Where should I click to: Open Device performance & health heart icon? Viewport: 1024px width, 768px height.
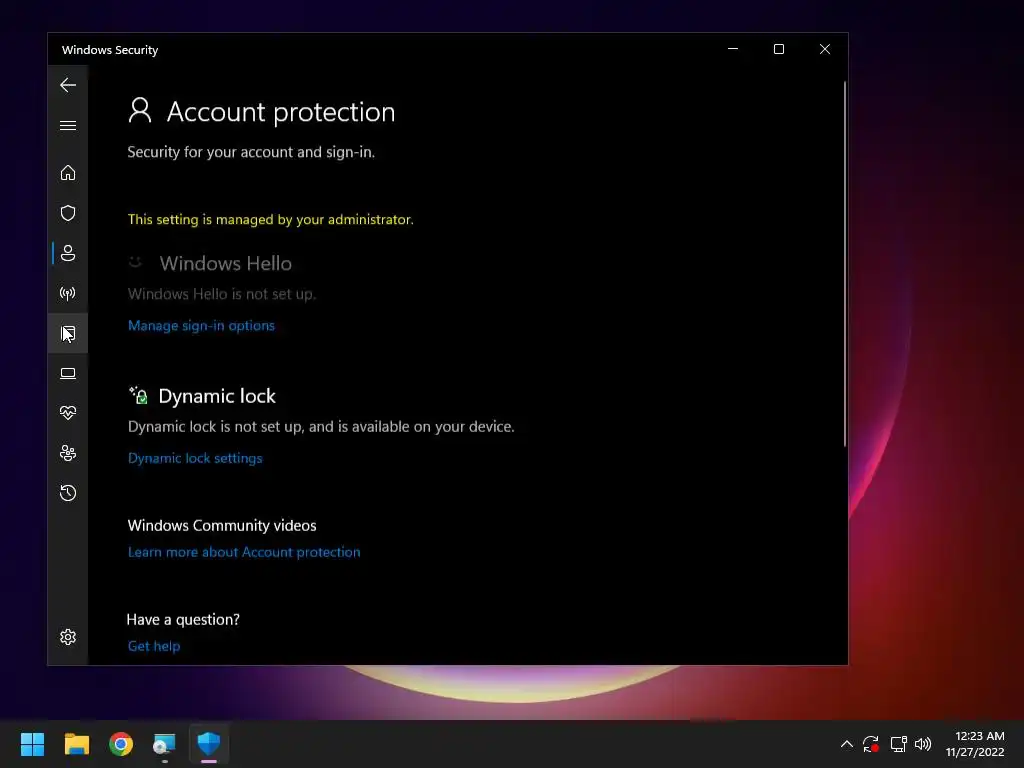[68, 413]
